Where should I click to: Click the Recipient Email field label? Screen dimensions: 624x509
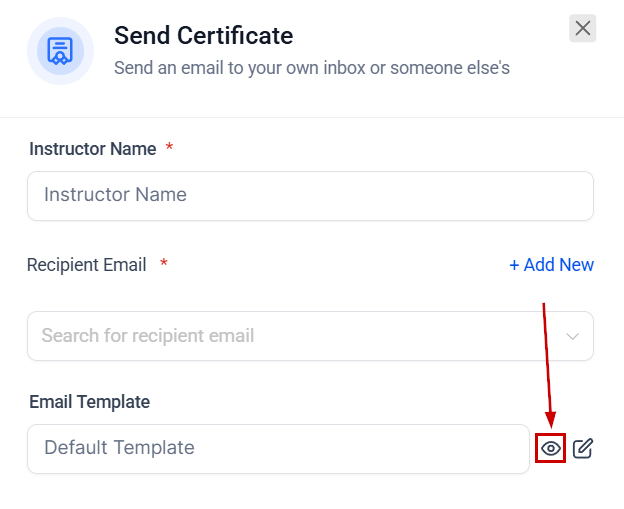point(86,265)
